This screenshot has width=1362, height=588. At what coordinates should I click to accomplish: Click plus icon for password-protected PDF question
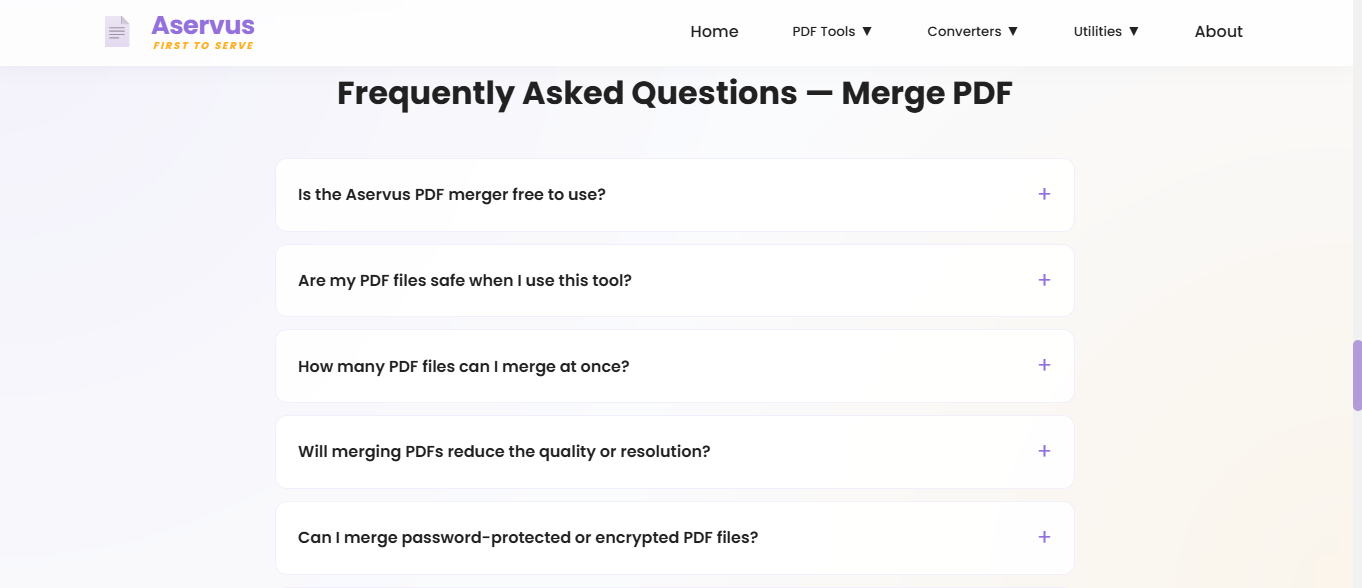tap(1044, 537)
